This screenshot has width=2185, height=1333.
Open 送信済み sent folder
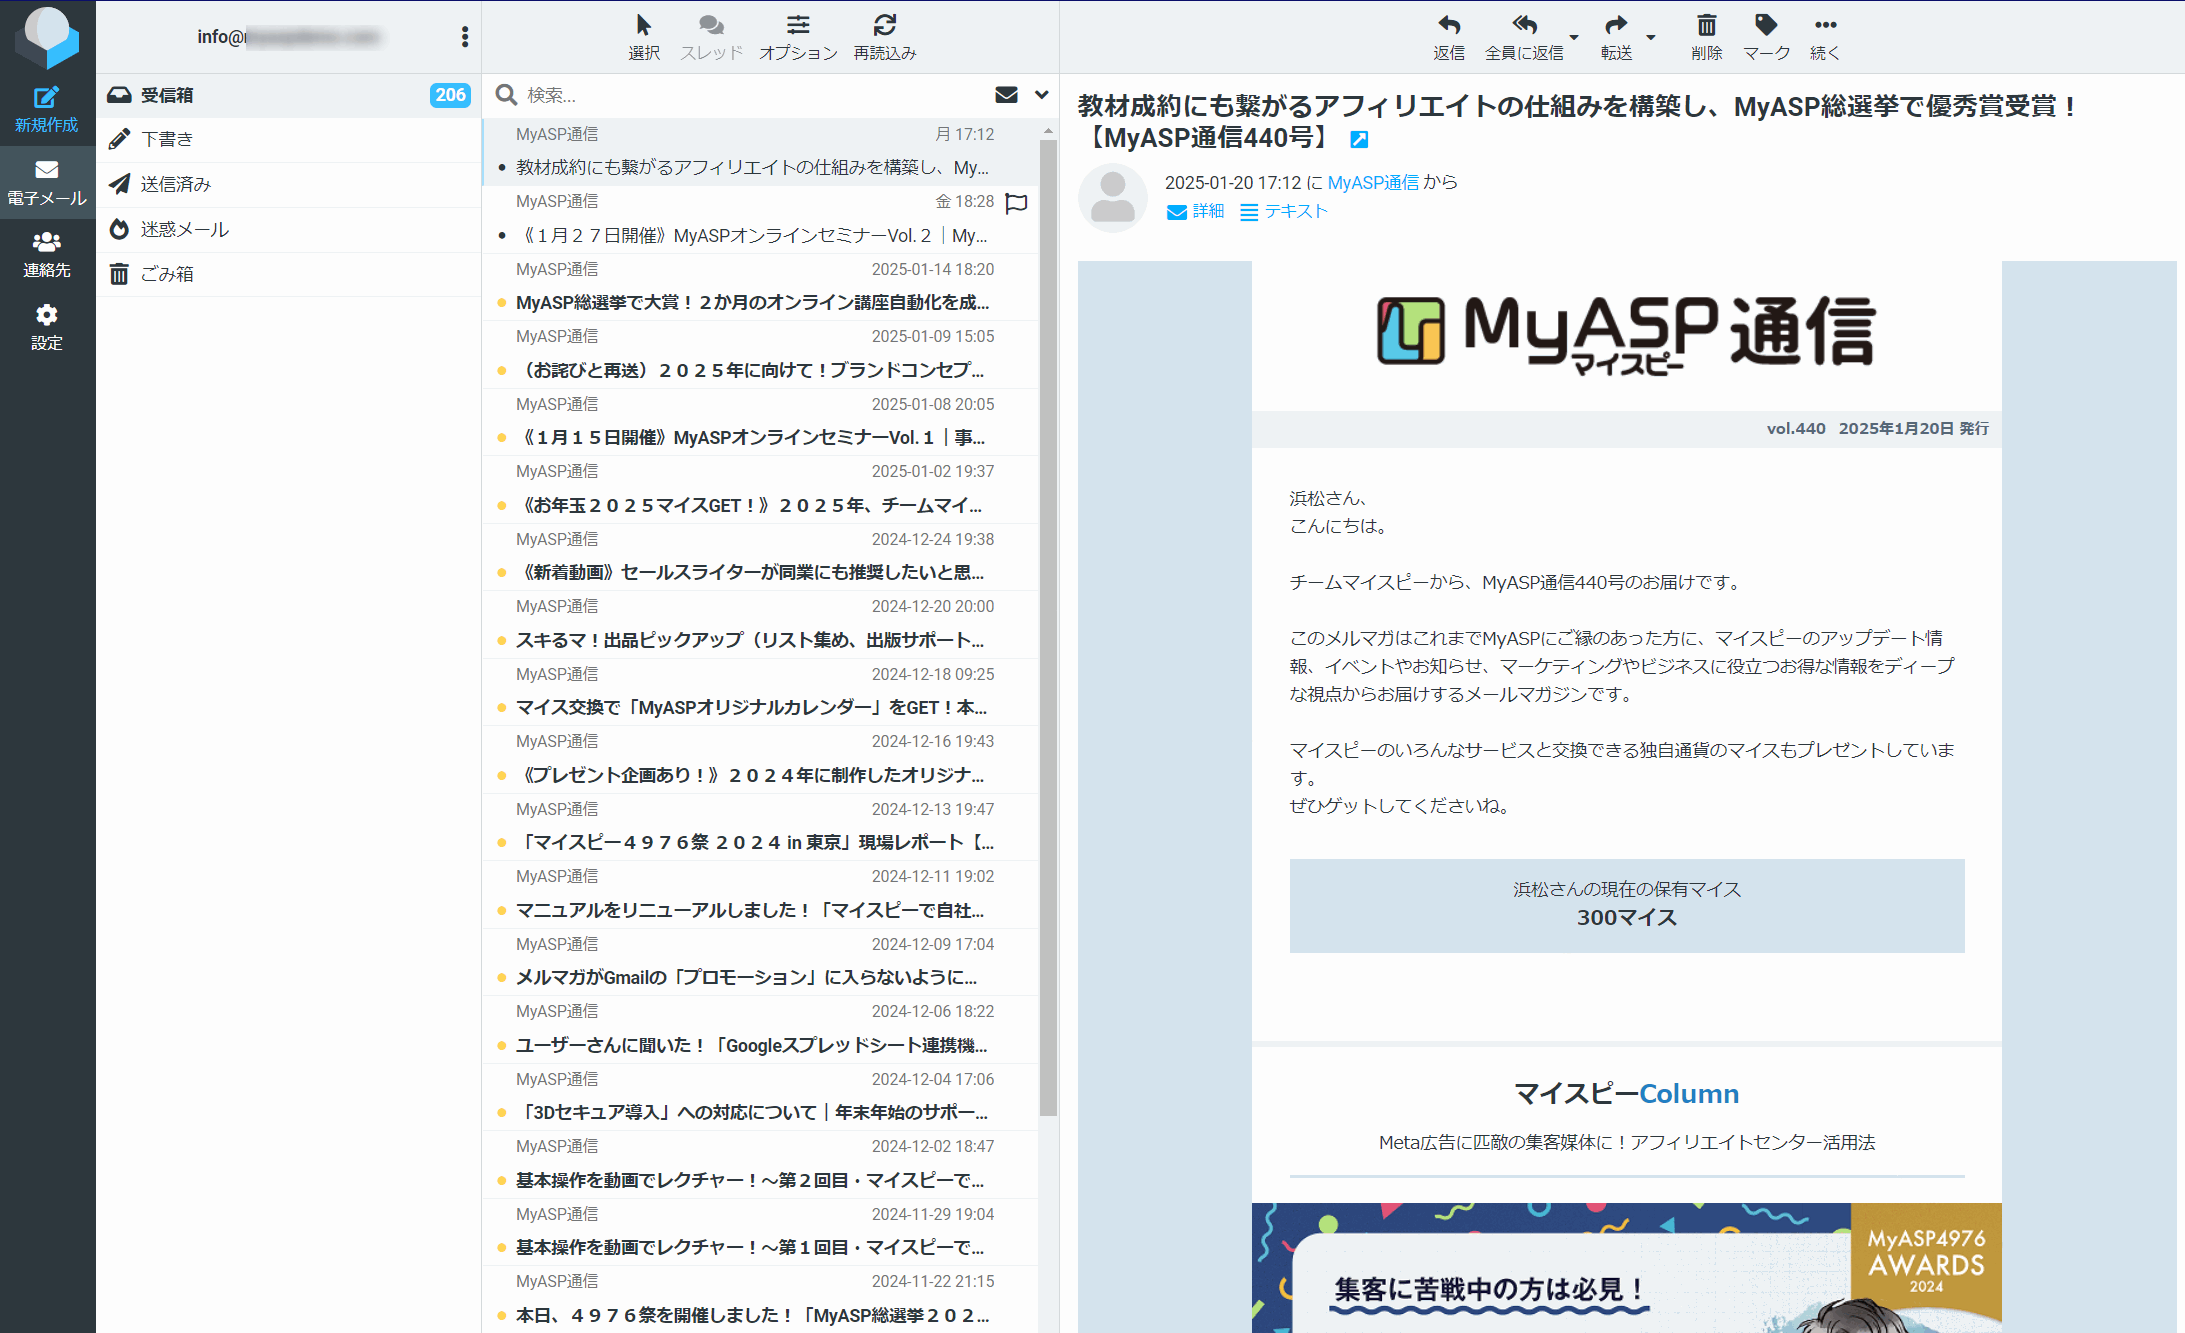pyautogui.click(x=288, y=184)
